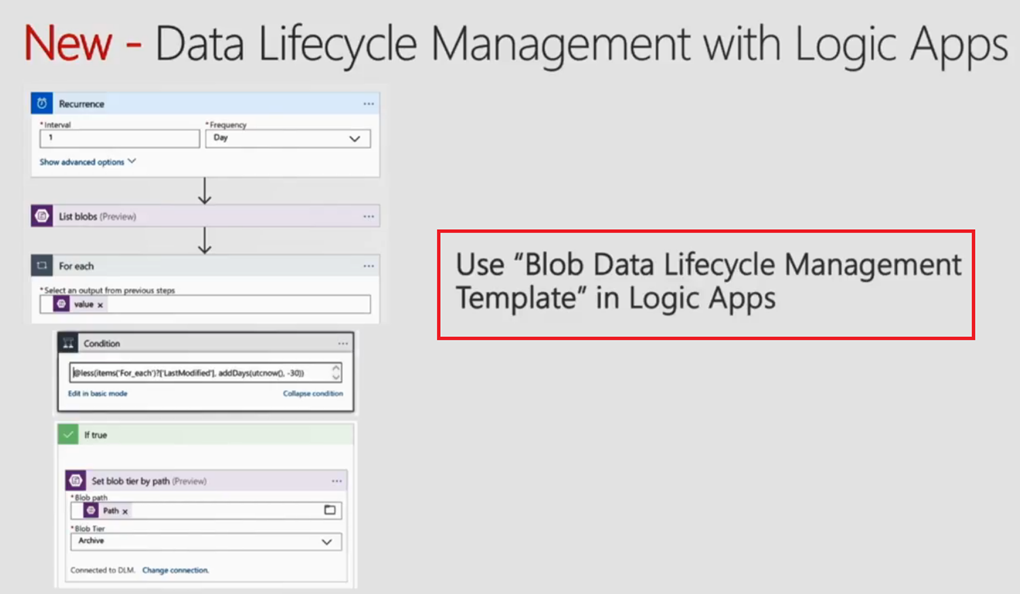This screenshot has height=594, width=1020.
Task: Remove the Path token from Blob path
Action: [x=125, y=511]
